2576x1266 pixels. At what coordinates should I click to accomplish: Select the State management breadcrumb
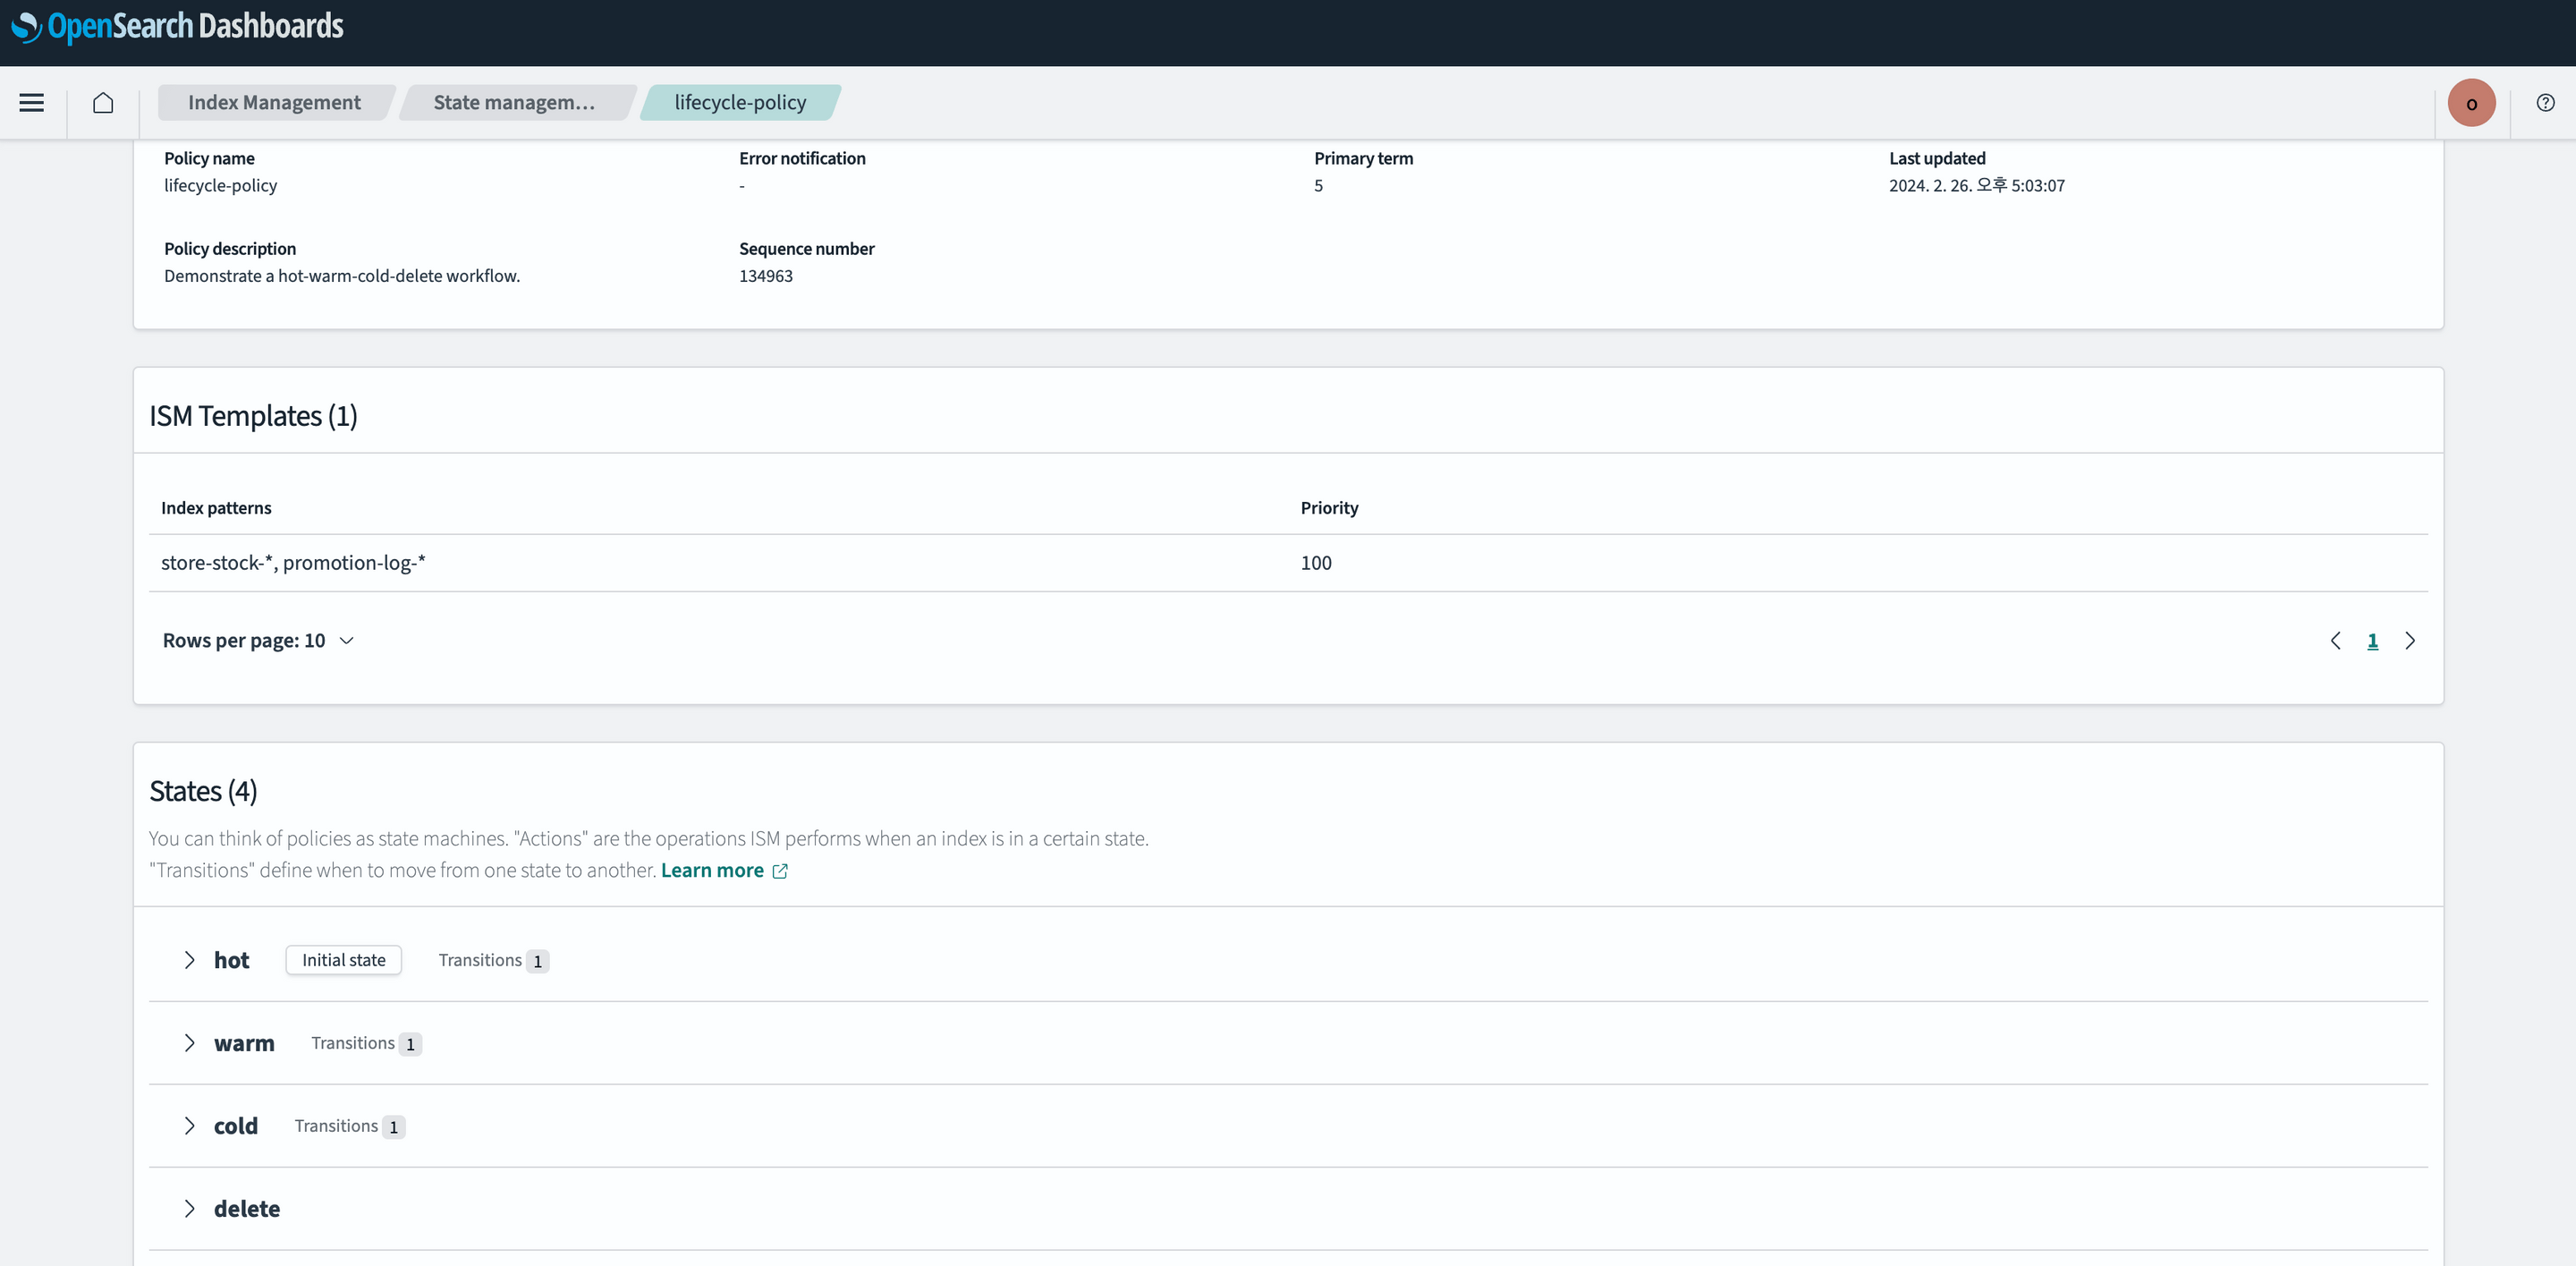tap(514, 102)
